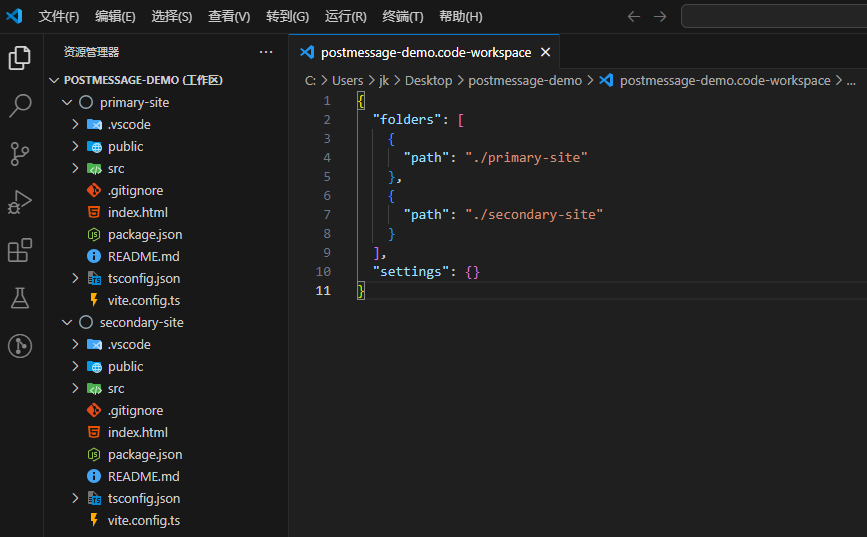Close the postmessage-demo.code-workspace tab
867x537 pixels.
(546, 52)
